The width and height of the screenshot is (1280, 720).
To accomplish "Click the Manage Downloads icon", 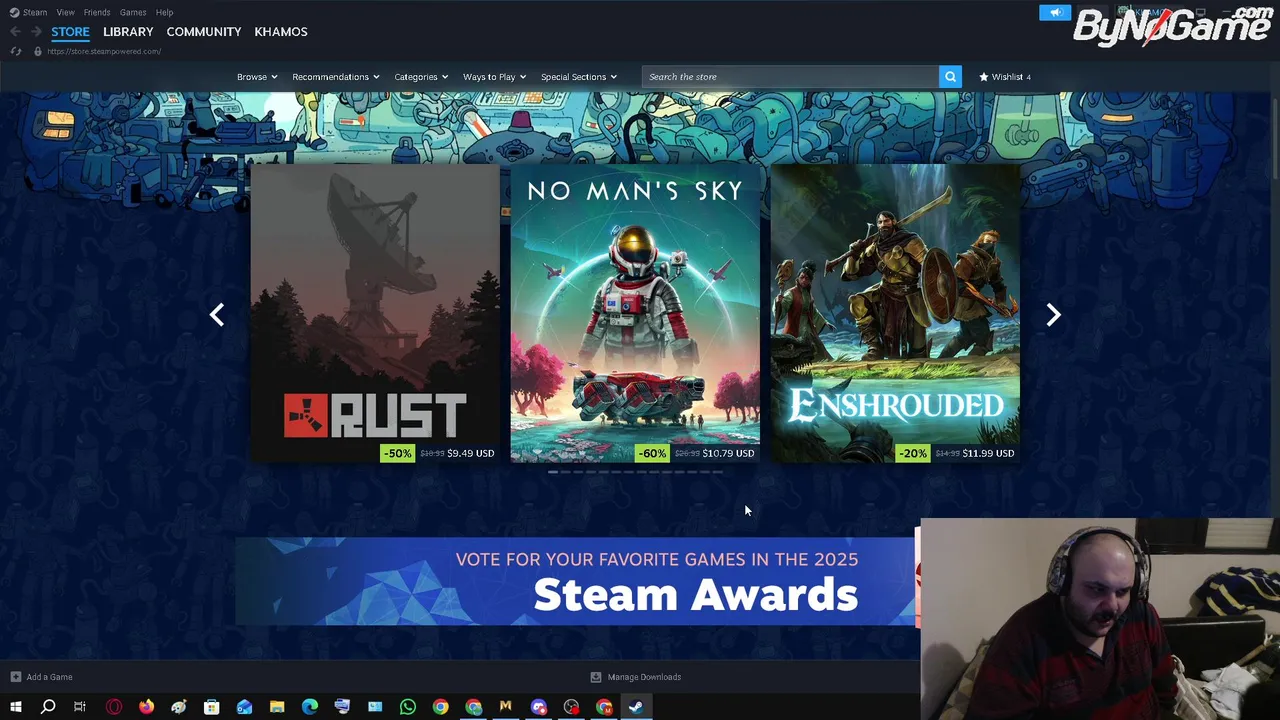I will [x=596, y=677].
